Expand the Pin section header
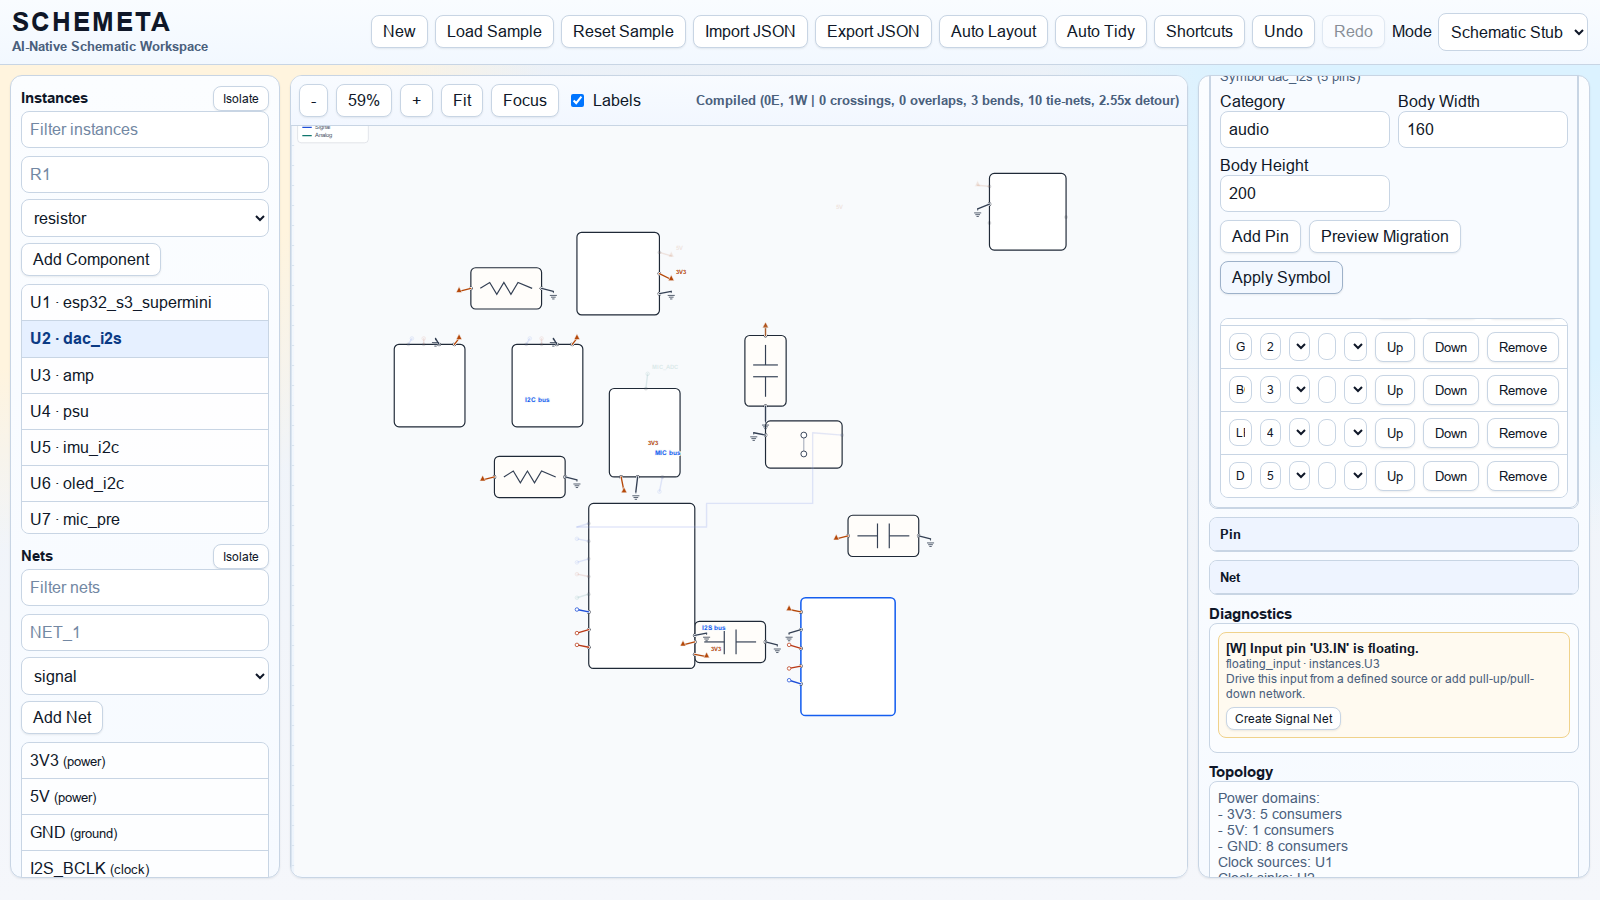This screenshot has height=900, width=1600. point(1393,534)
